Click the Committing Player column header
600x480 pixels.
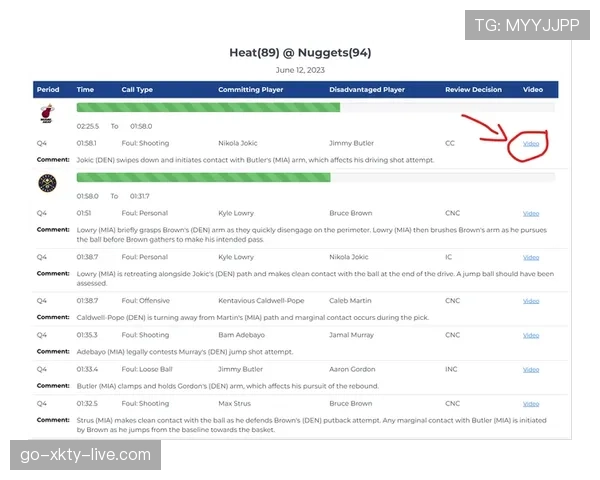coord(251,90)
